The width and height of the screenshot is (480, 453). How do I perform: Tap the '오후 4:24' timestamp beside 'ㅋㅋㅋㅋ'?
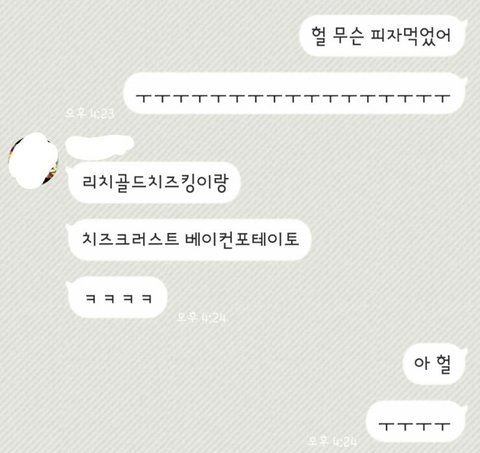[x=201, y=317]
